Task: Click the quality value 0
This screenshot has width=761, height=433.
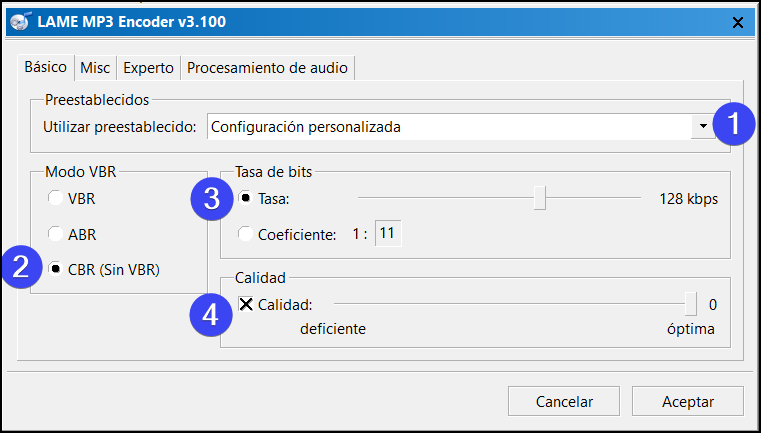Action: pos(713,305)
